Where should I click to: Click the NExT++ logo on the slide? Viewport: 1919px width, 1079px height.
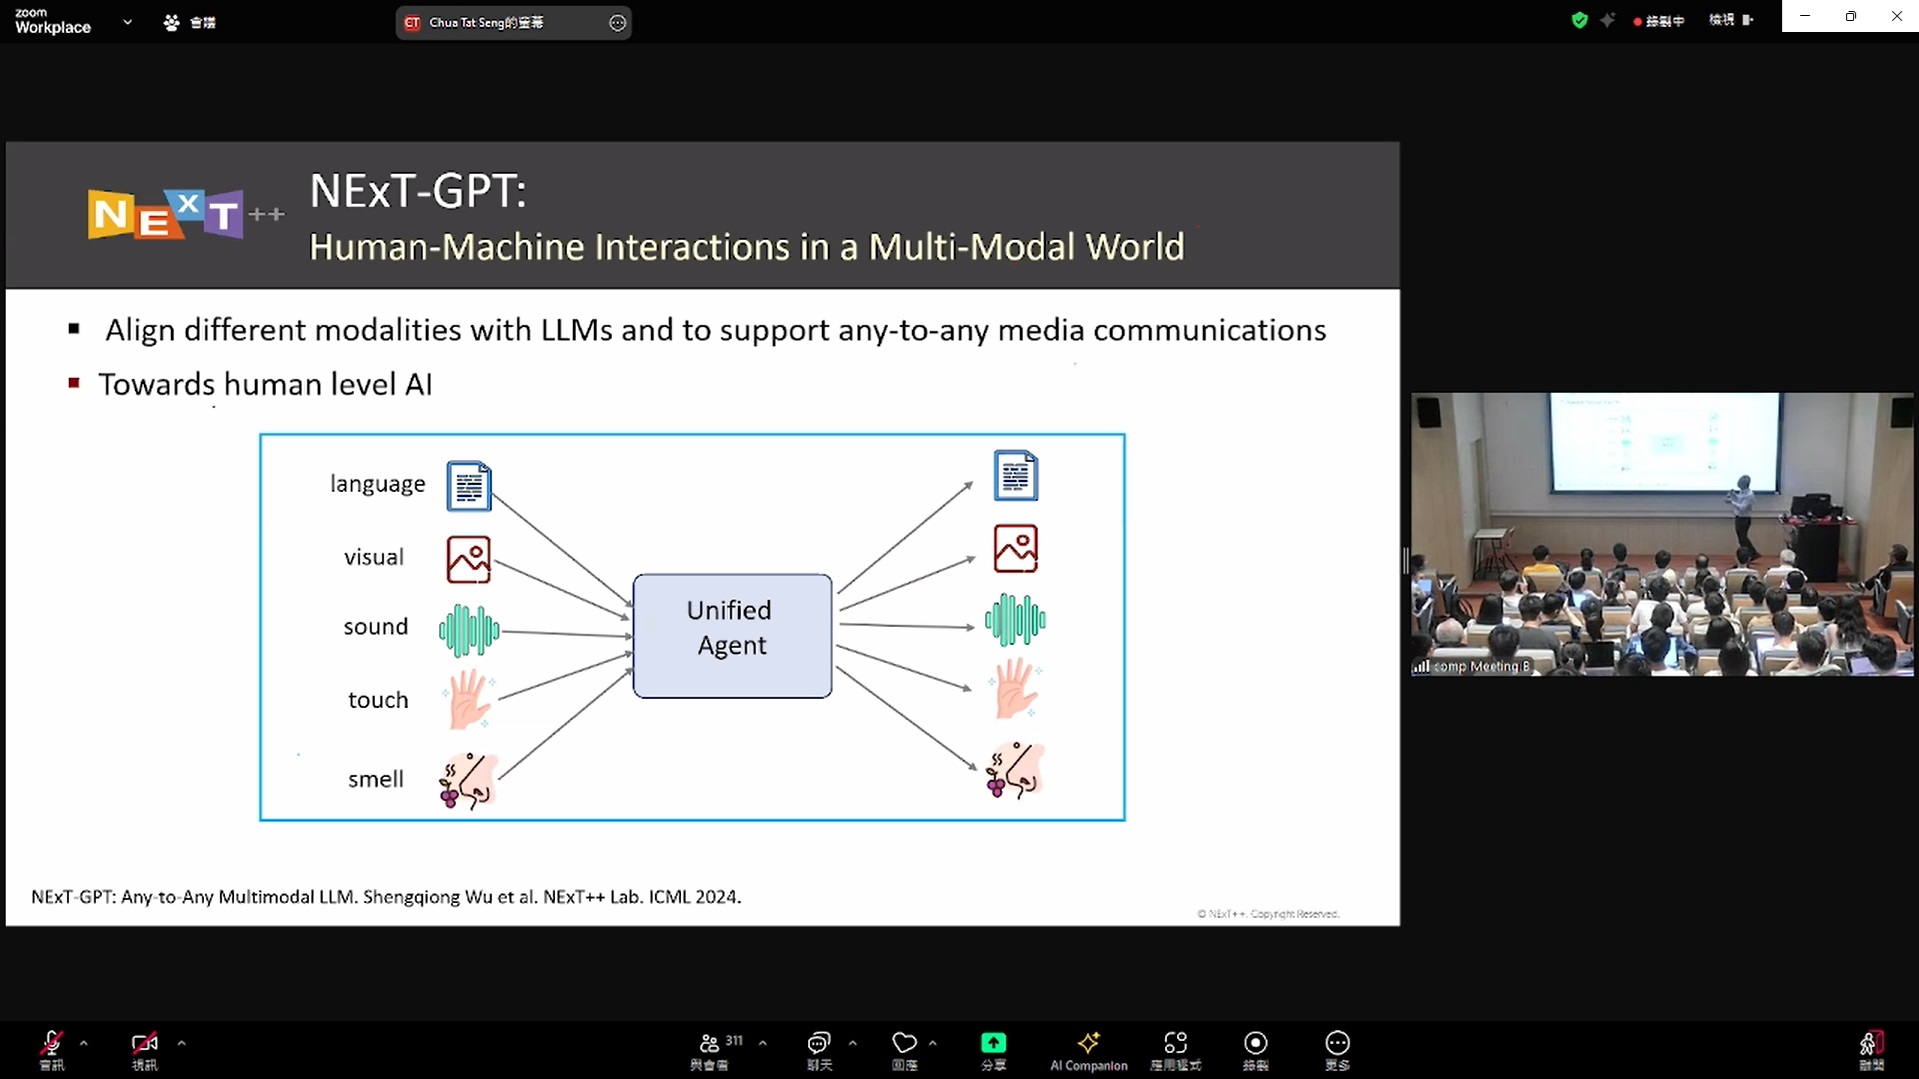point(185,214)
